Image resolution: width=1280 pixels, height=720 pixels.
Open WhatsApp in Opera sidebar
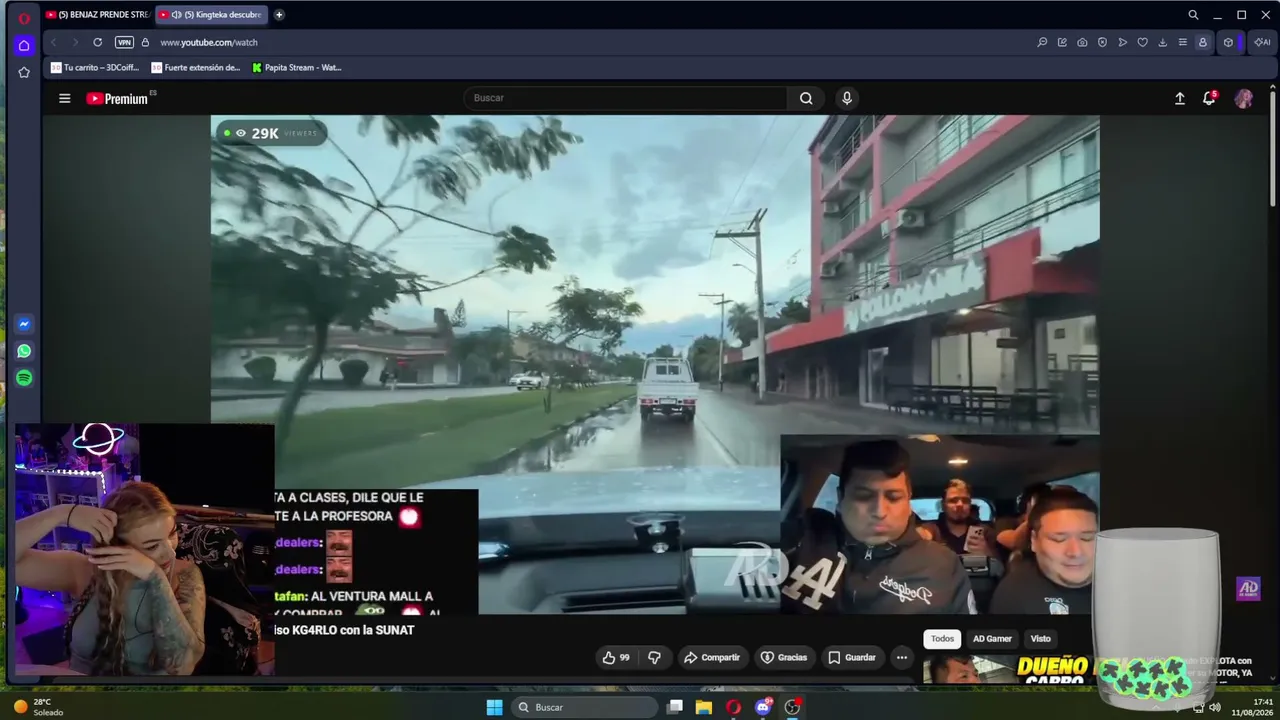[x=24, y=351]
